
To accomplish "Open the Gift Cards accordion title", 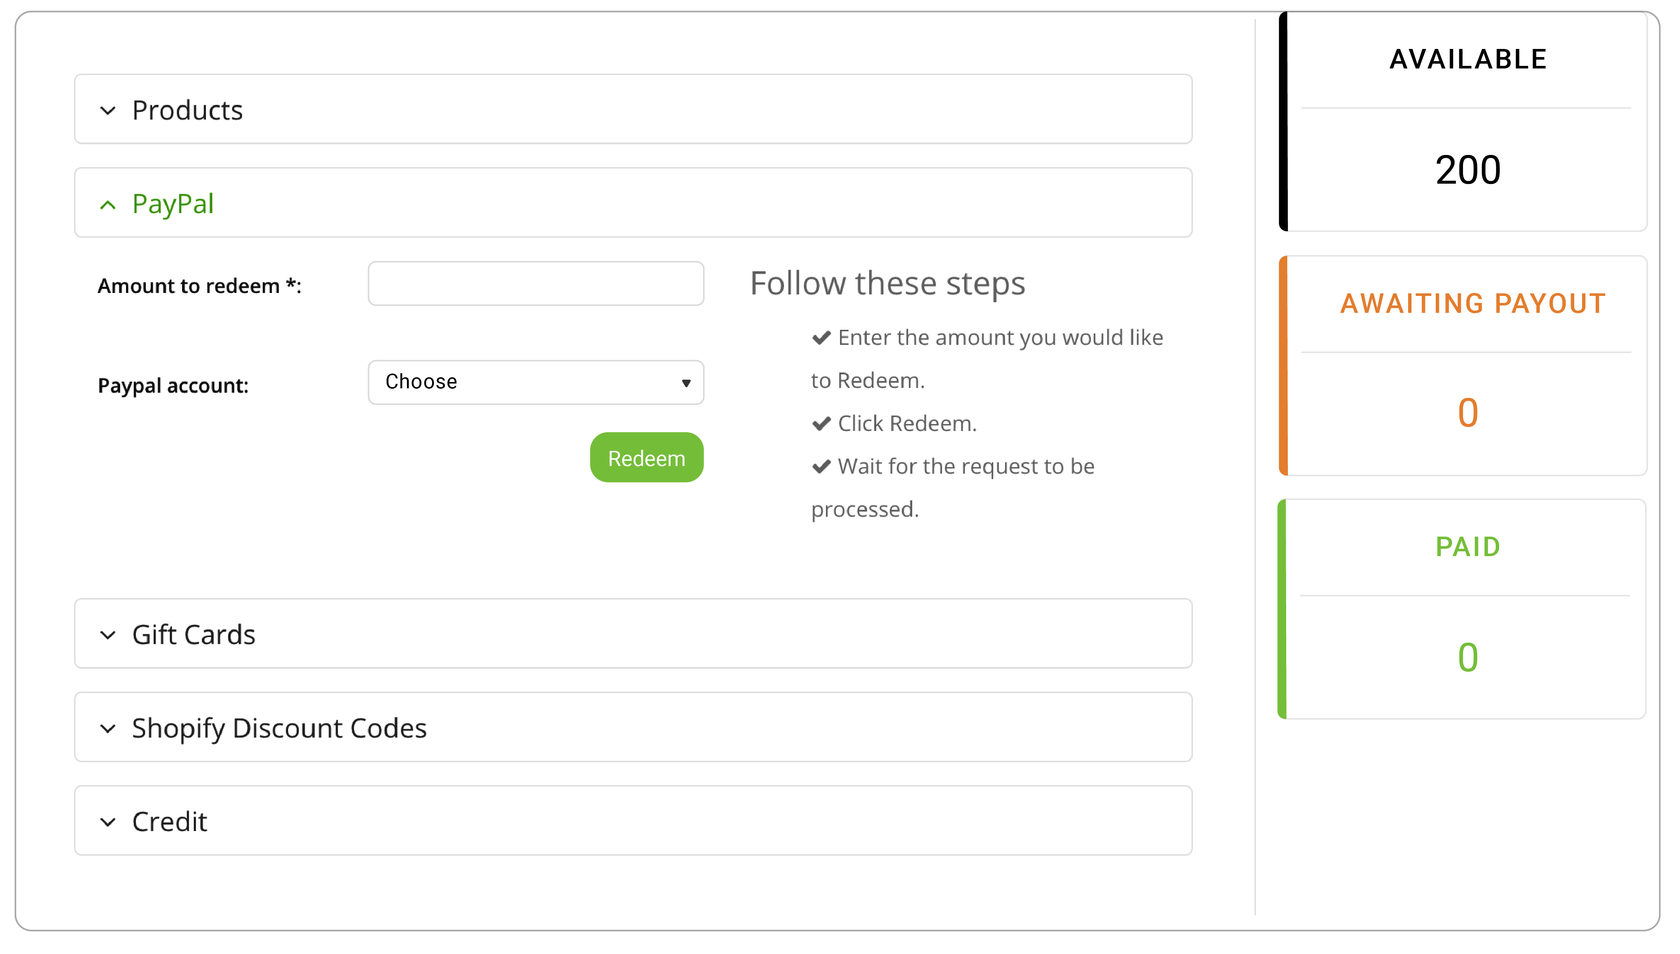I will [x=194, y=635].
